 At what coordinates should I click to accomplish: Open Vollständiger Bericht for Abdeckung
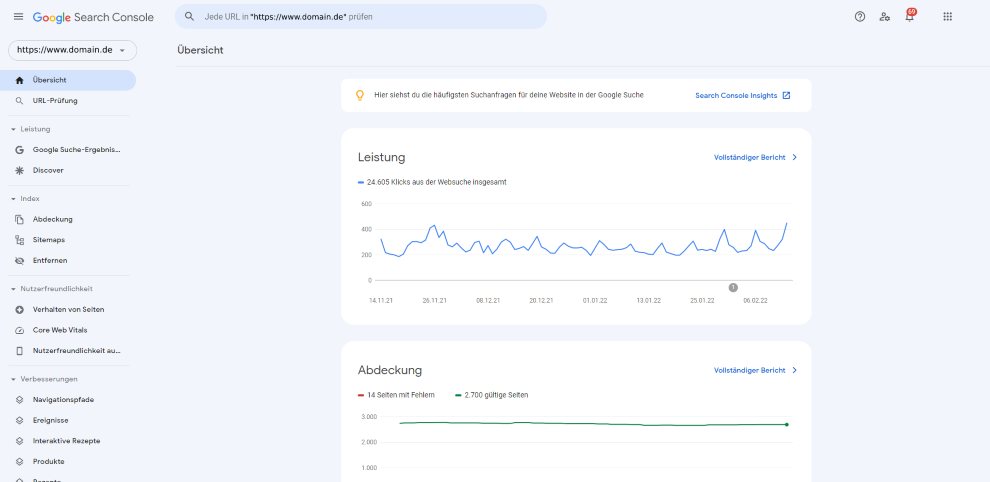tap(749, 370)
